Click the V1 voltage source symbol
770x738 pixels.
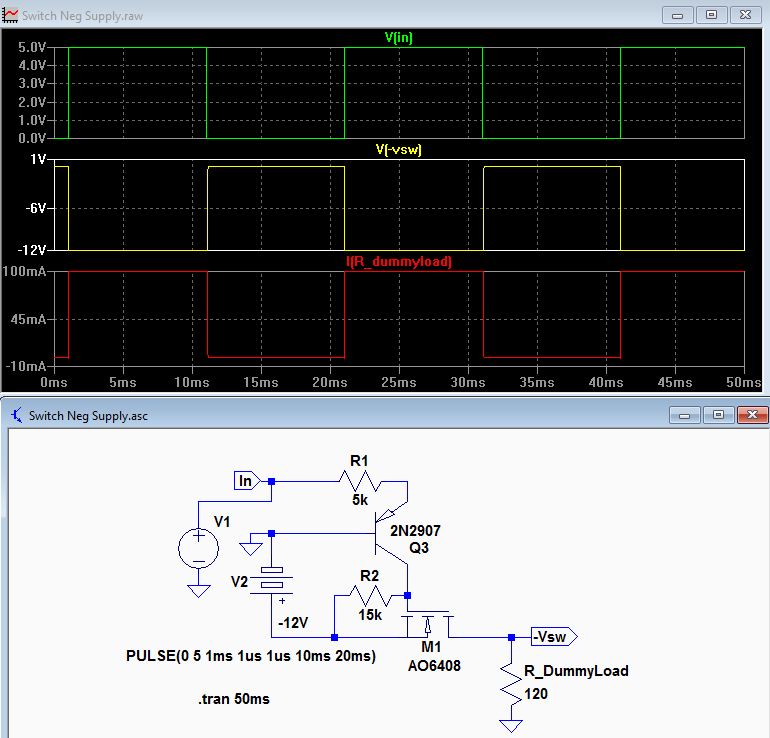198,548
